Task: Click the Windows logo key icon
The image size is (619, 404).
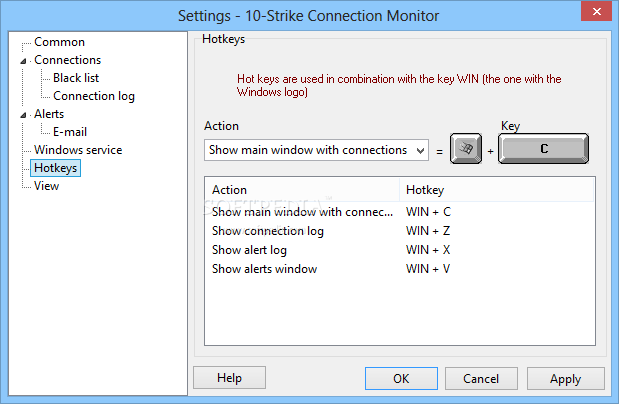Action: [x=466, y=148]
